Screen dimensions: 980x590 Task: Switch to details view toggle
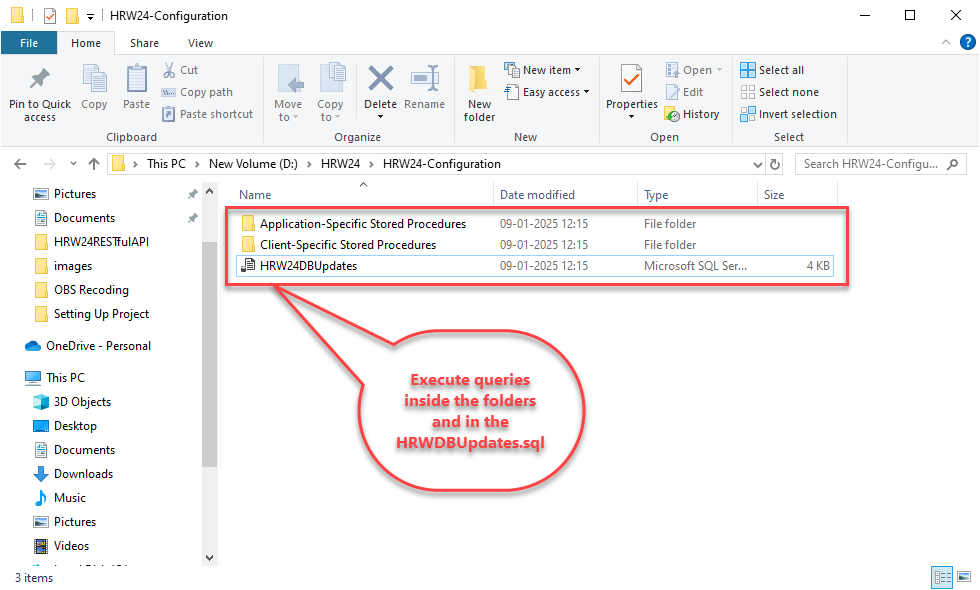[942, 577]
